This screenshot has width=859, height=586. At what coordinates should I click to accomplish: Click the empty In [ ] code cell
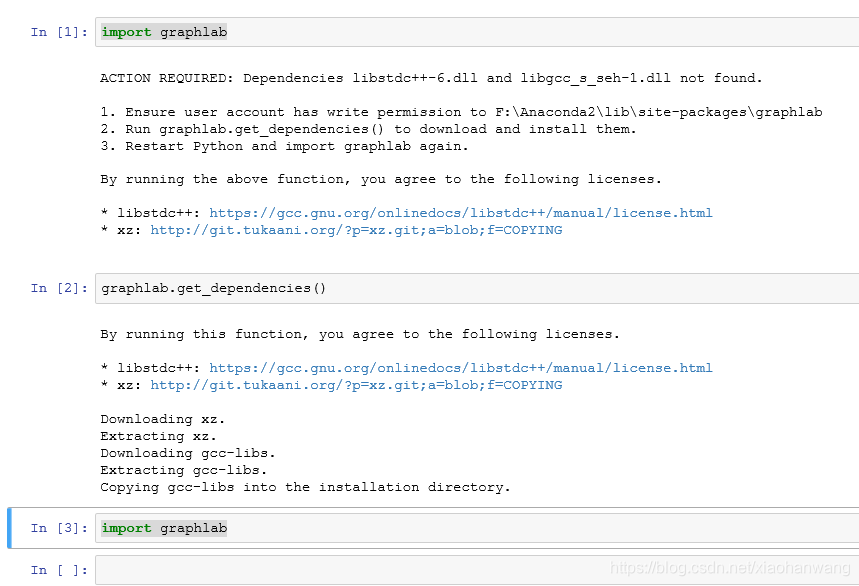[x=477, y=570]
